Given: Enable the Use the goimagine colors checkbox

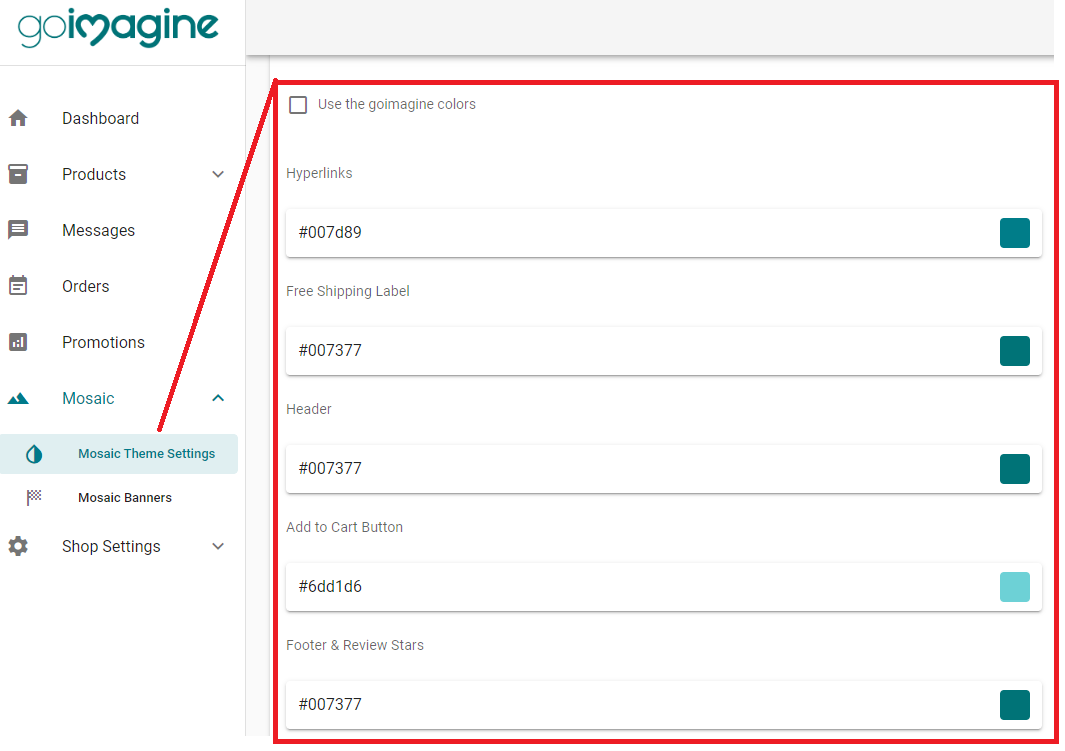Looking at the screenshot, I should 297,104.
